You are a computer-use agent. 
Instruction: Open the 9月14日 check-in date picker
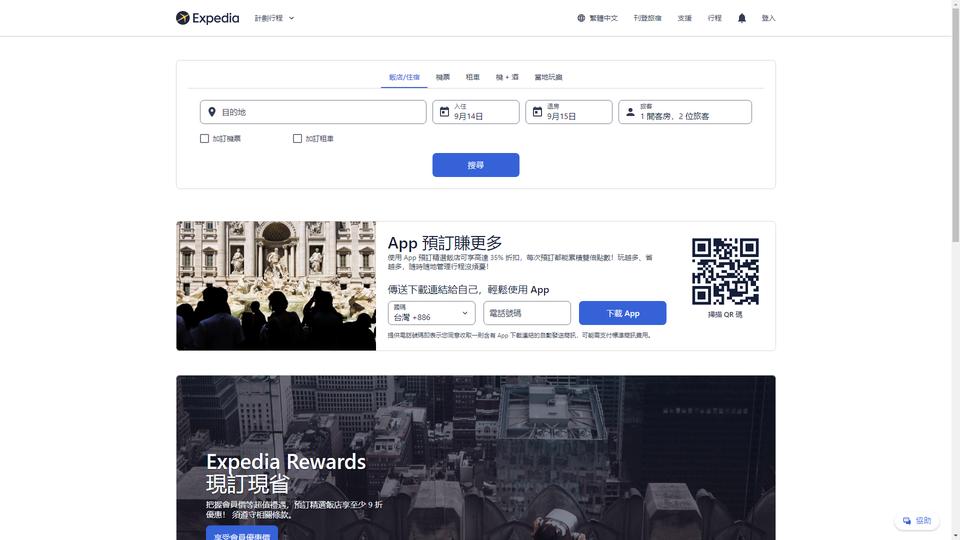point(476,112)
